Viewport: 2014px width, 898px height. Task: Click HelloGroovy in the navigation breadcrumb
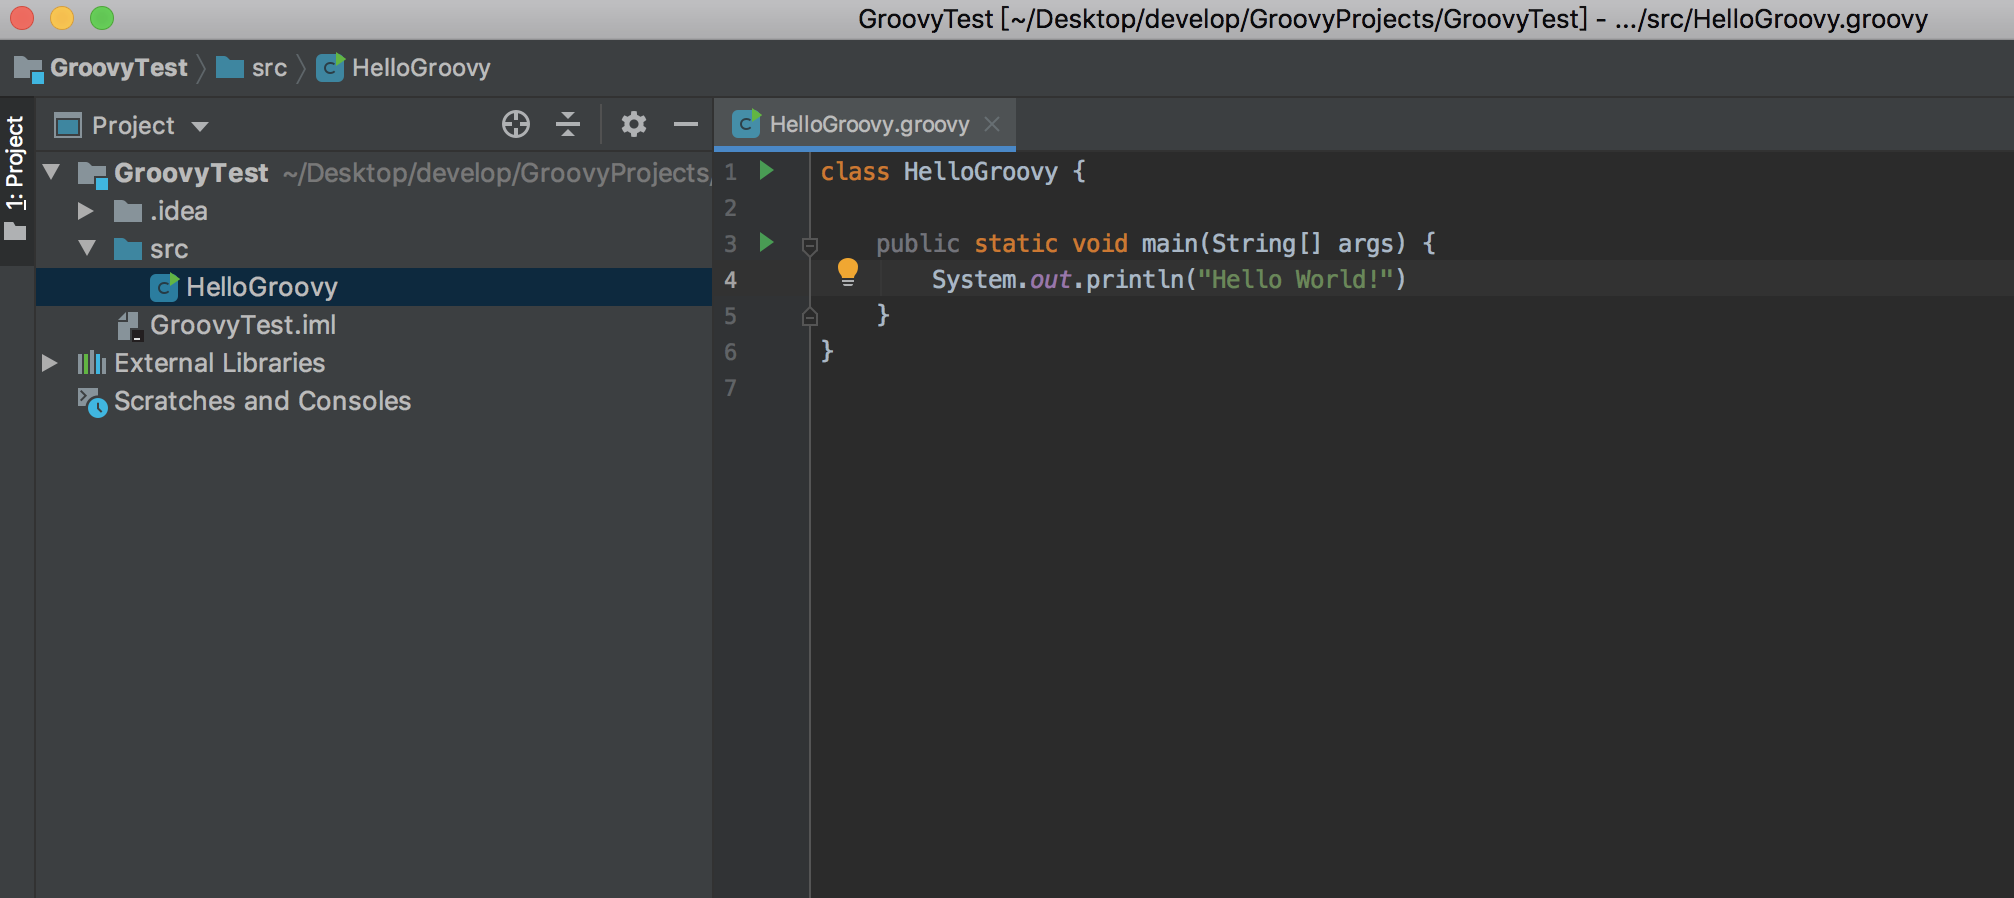pyautogui.click(x=421, y=68)
